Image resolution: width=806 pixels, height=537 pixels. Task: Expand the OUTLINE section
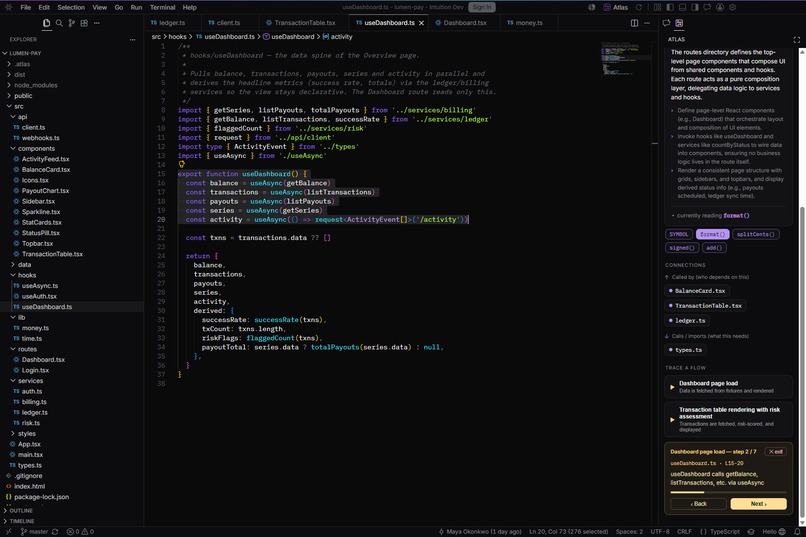[21, 511]
